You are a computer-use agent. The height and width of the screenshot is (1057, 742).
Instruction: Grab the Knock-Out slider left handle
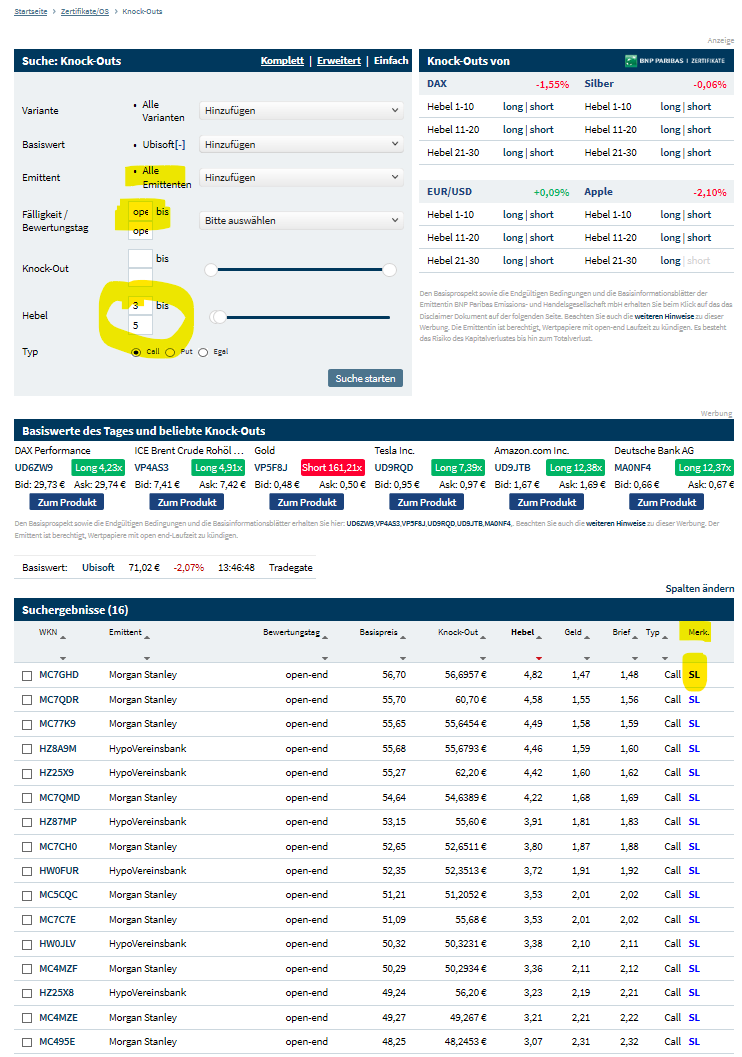(x=211, y=270)
